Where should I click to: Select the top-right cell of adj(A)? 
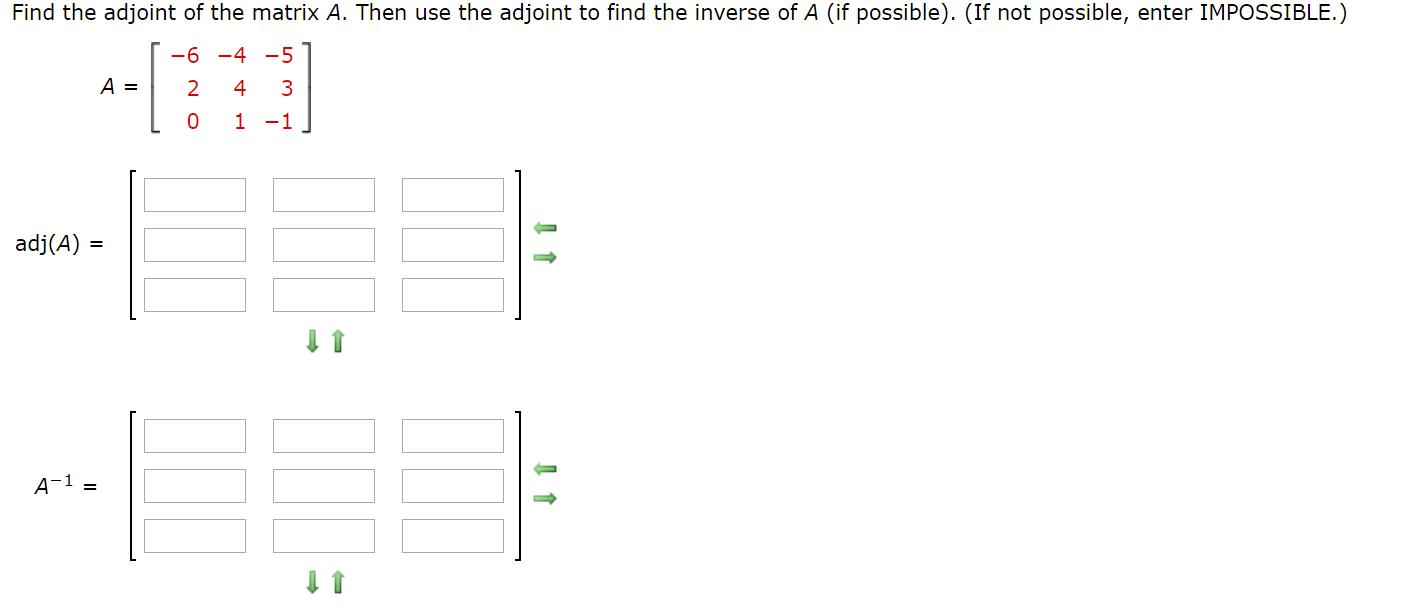point(452,194)
